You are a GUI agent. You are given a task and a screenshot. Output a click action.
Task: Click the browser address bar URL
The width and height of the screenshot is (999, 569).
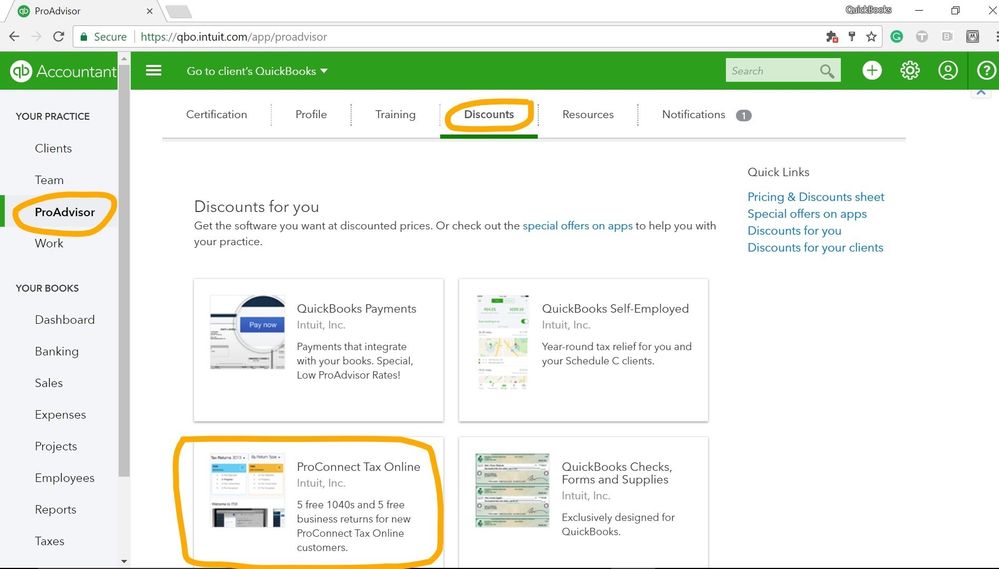[233, 37]
